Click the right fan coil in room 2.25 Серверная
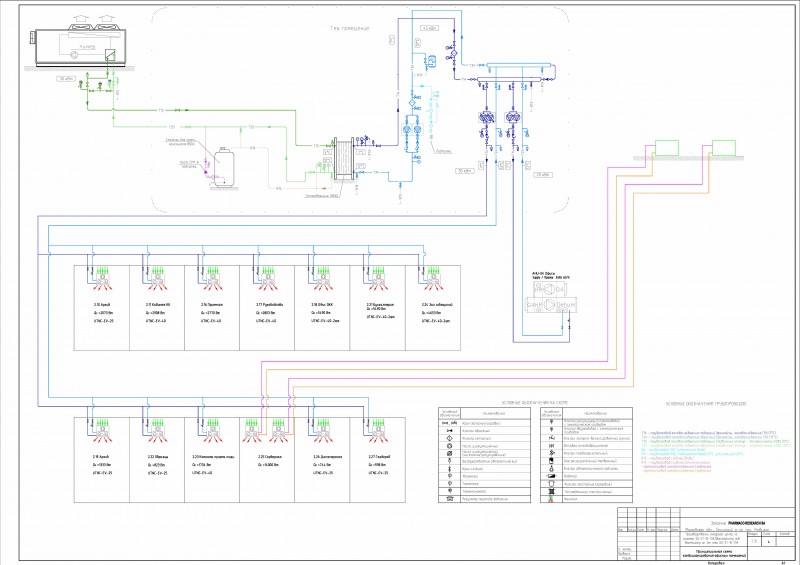The height and width of the screenshot is (565, 800). (278, 430)
